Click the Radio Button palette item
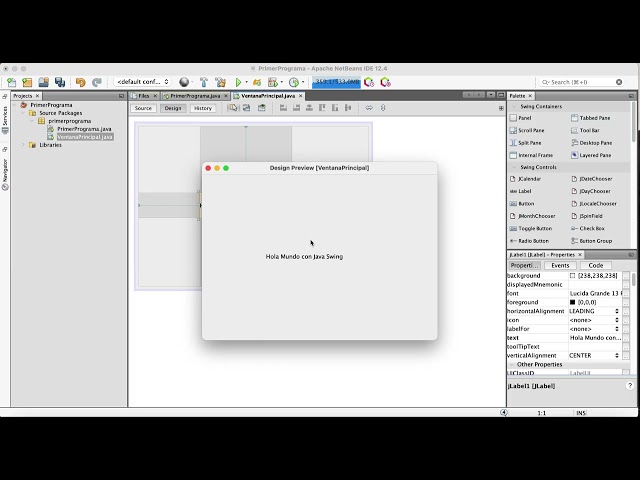 529,241
